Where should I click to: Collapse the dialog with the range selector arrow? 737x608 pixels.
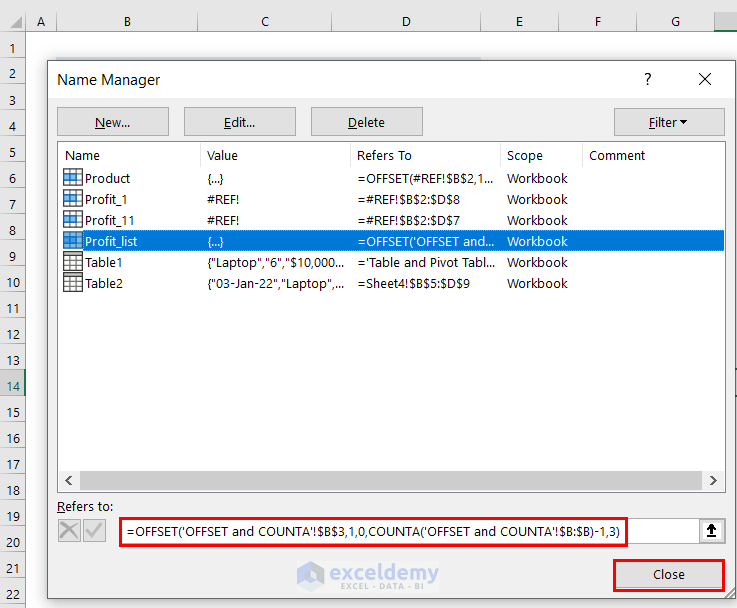pyautogui.click(x=712, y=531)
